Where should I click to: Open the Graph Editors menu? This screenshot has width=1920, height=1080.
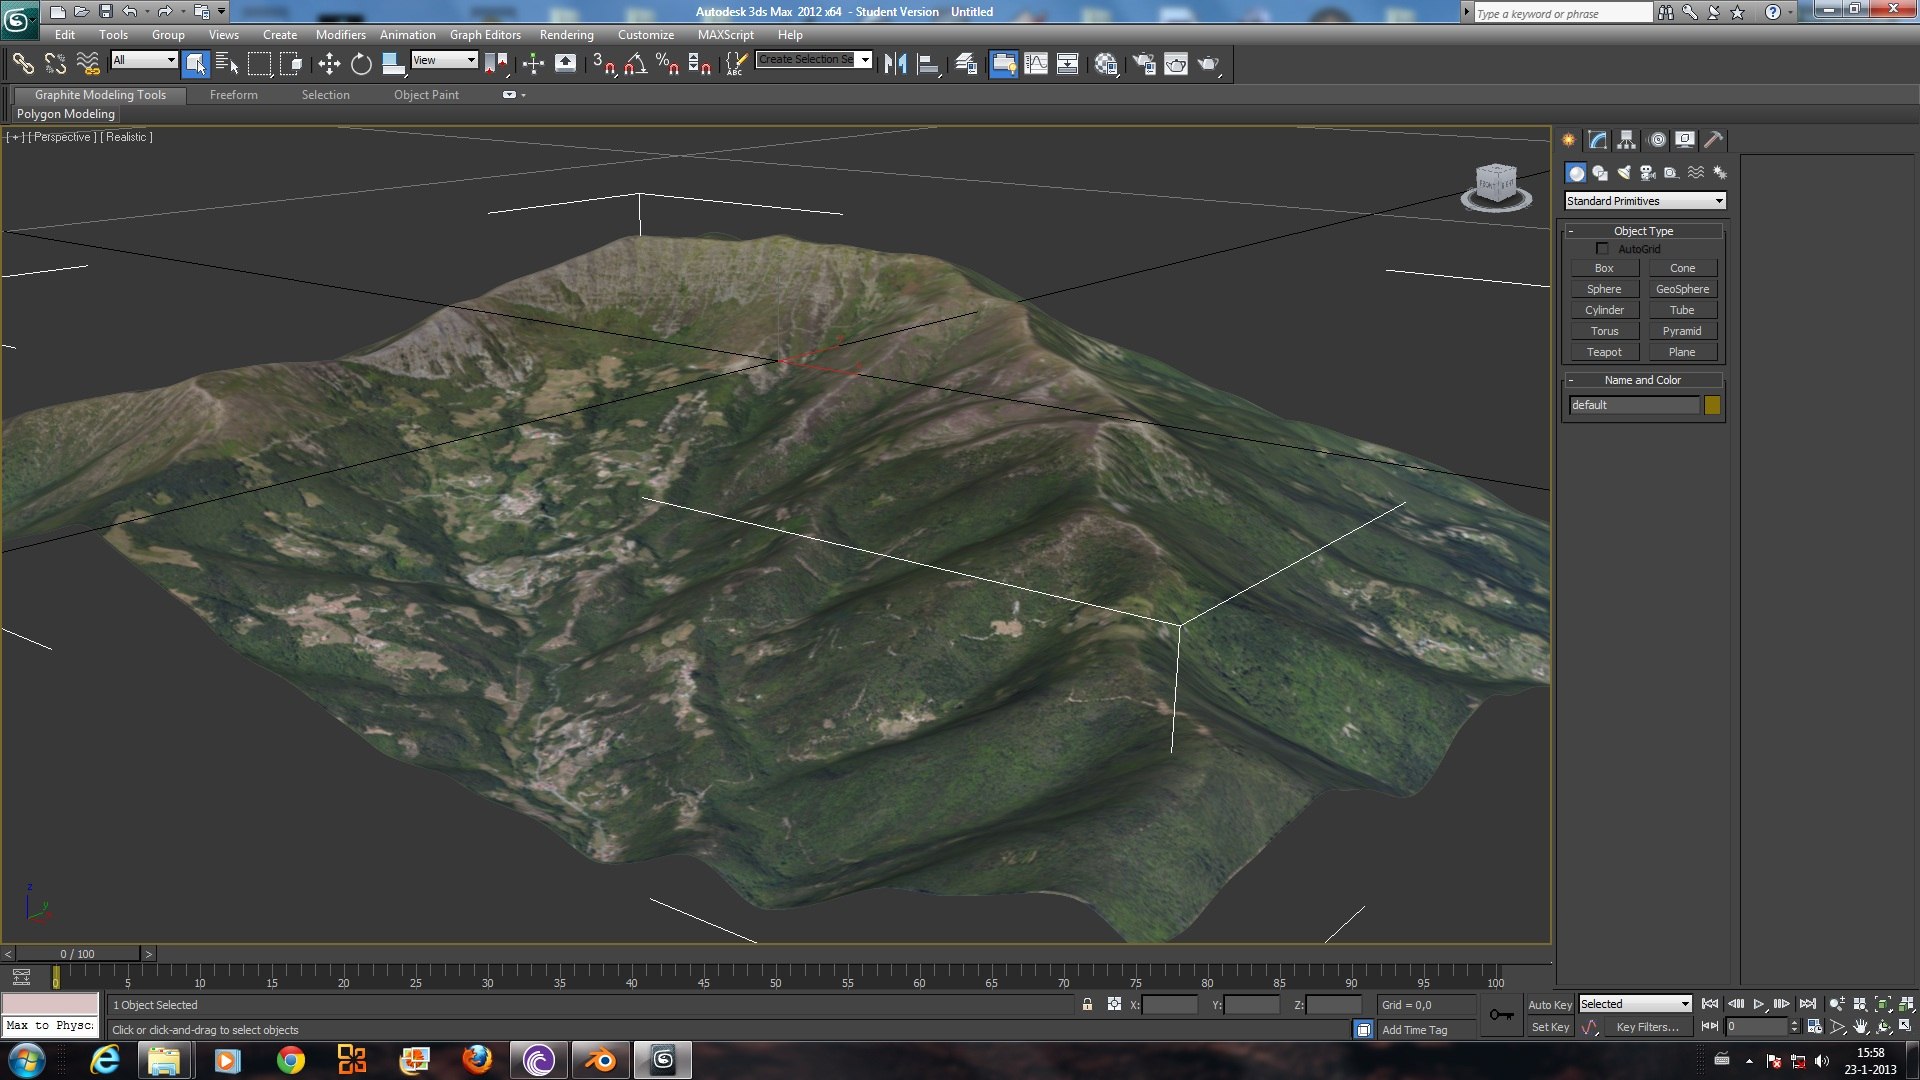tap(485, 34)
